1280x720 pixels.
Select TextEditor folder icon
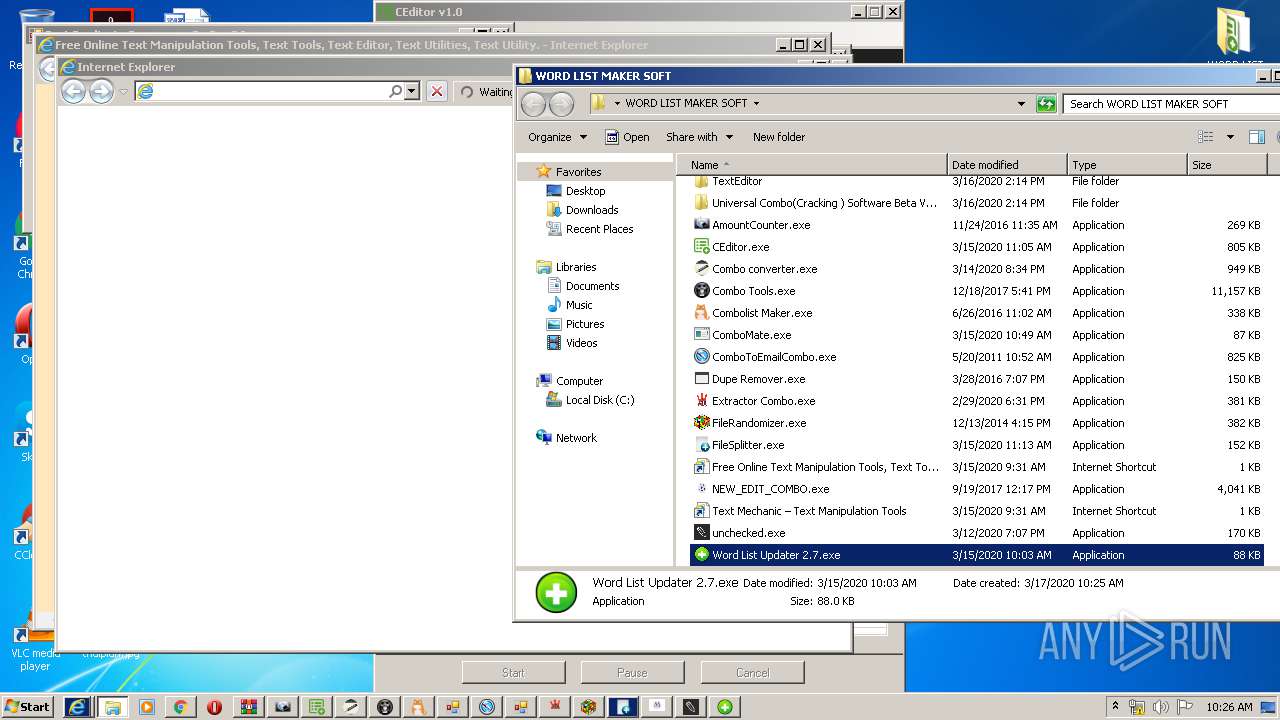[701, 182]
